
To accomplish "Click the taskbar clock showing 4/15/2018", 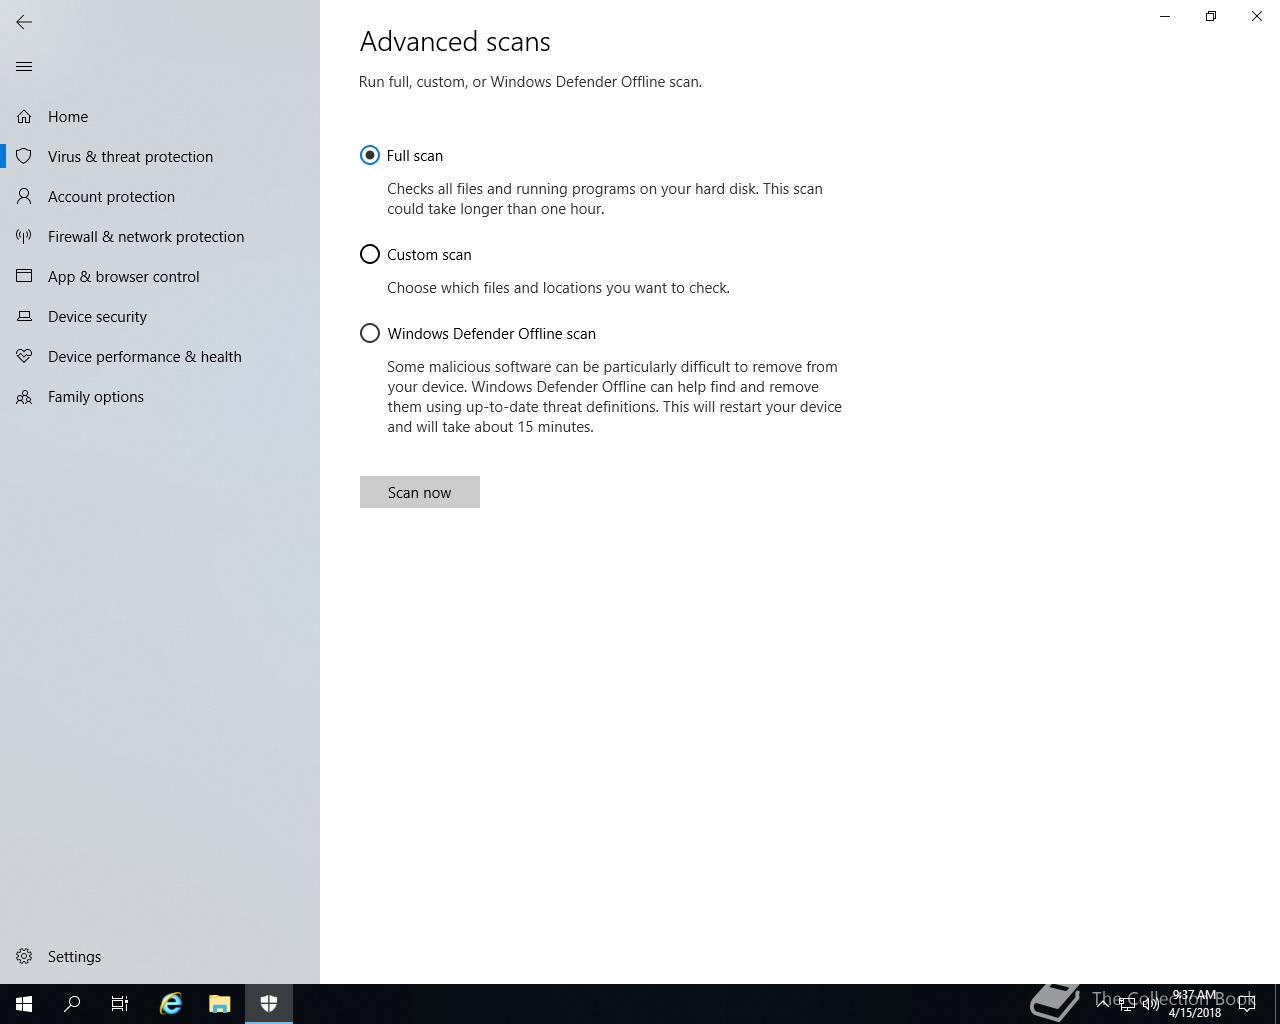I will coord(1195,1004).
